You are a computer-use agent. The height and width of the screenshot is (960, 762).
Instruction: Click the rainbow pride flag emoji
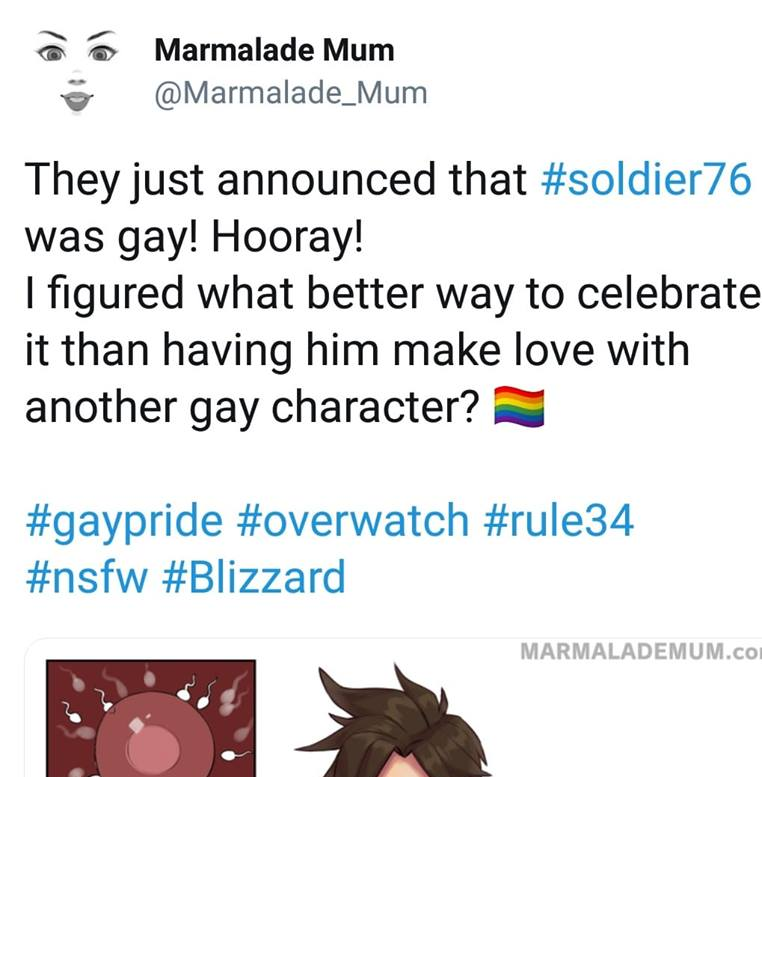(x=519, y=407)
